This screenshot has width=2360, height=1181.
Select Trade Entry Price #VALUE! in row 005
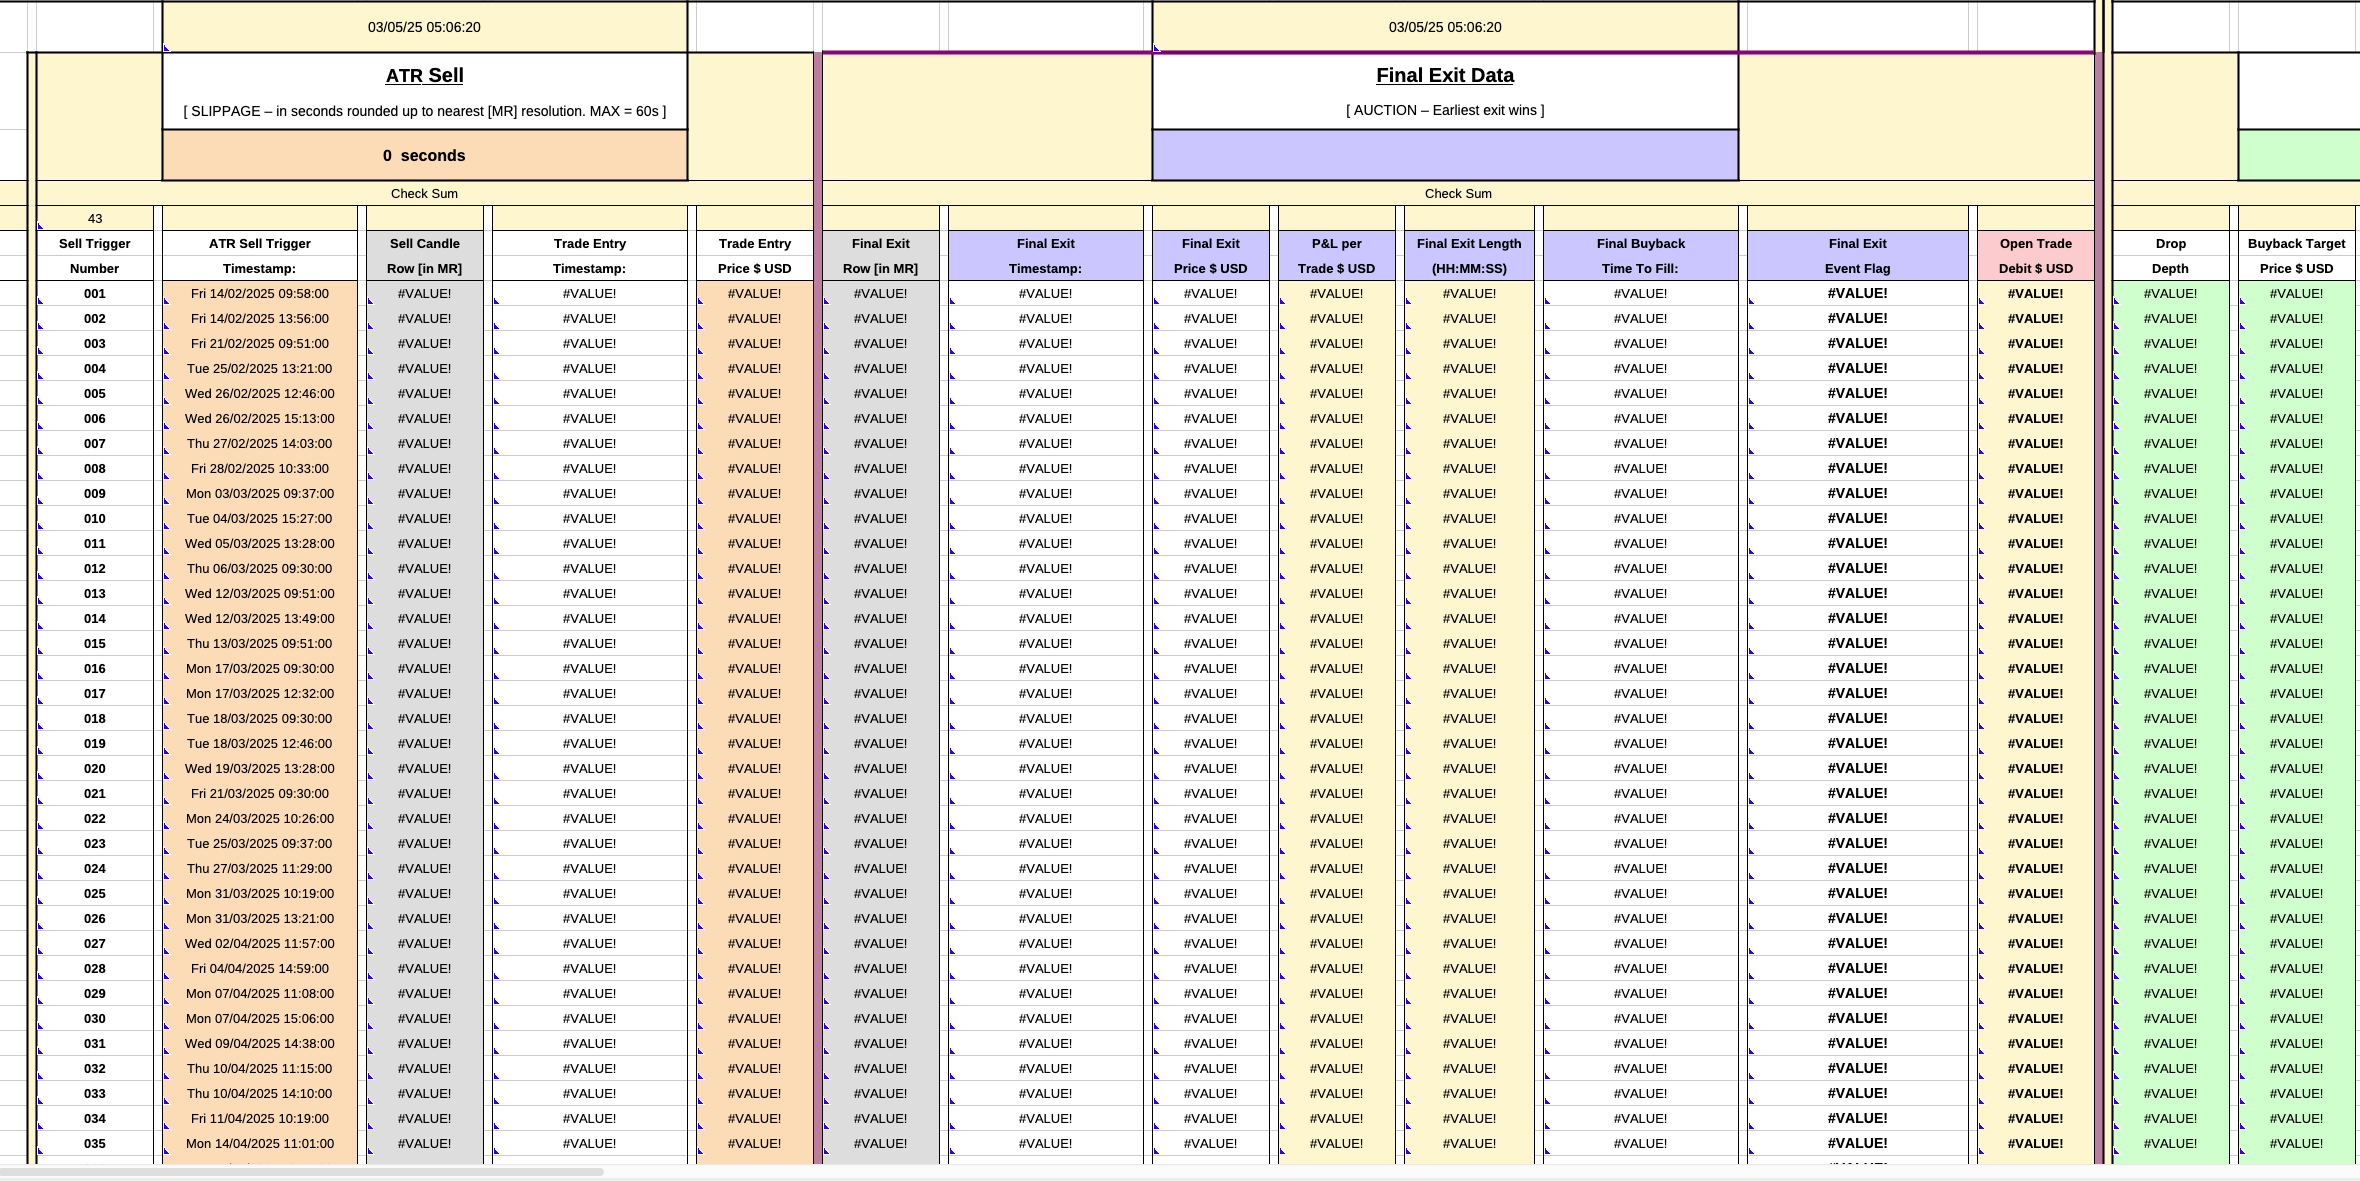click(x=754, y=393)
